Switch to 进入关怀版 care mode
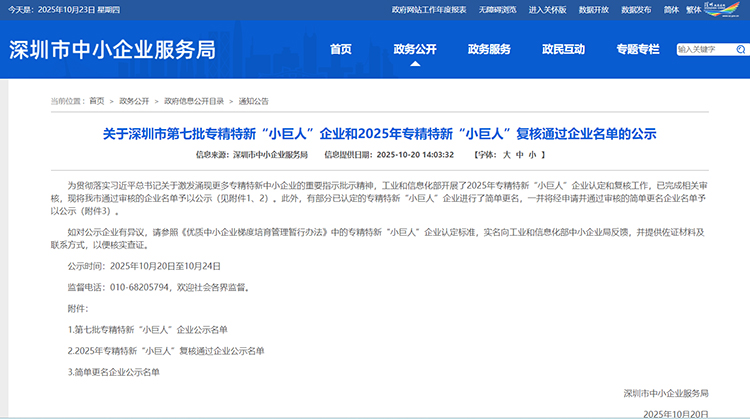Image resolution: width=750 pixels, height=419 pixels. coord(548,9)
